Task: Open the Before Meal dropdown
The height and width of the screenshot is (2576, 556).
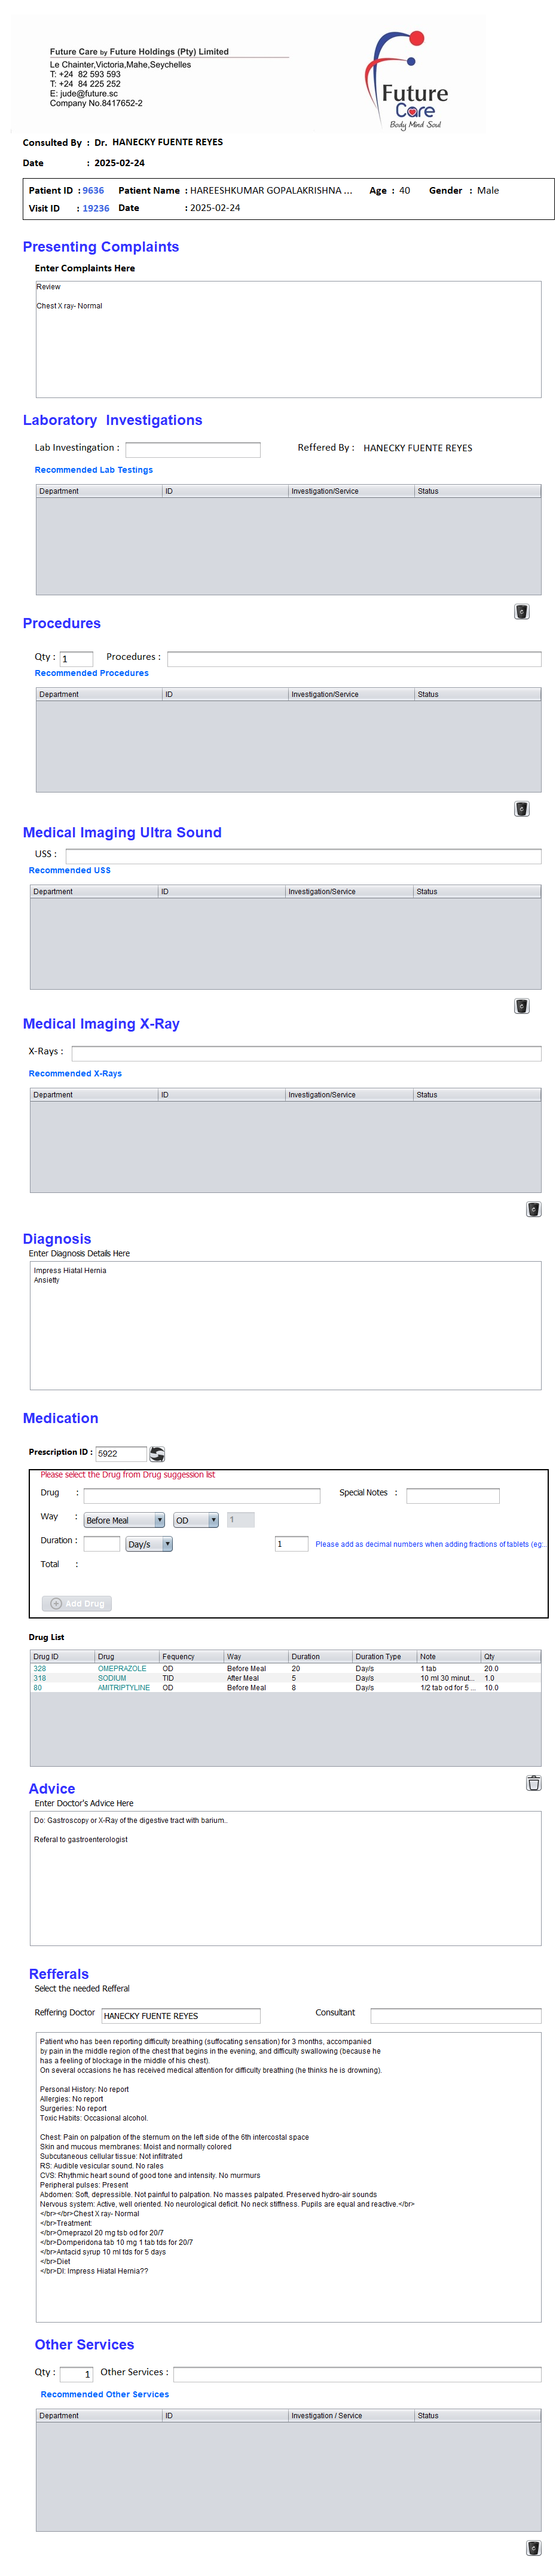Action: point(124,1519)
